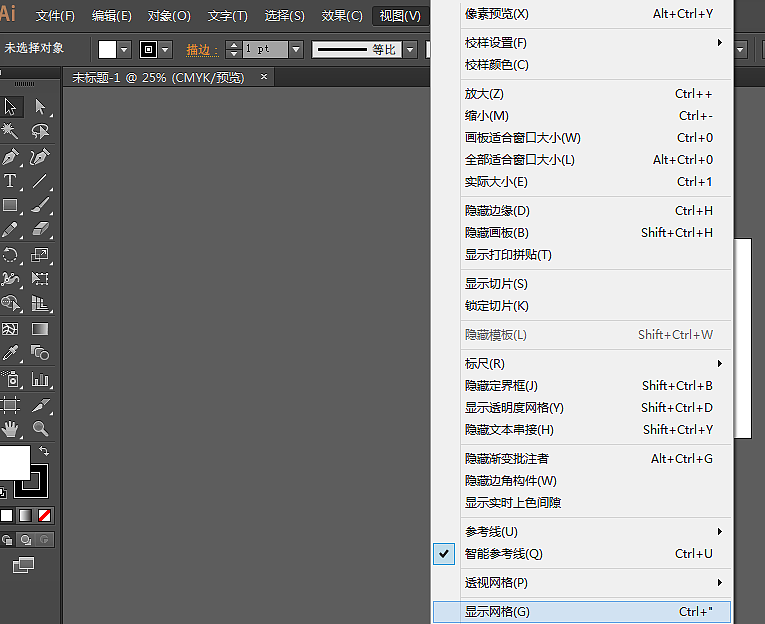Select the Perspective Grid tool
This screenshot has height=624, width=765.
tap(40, 303)
